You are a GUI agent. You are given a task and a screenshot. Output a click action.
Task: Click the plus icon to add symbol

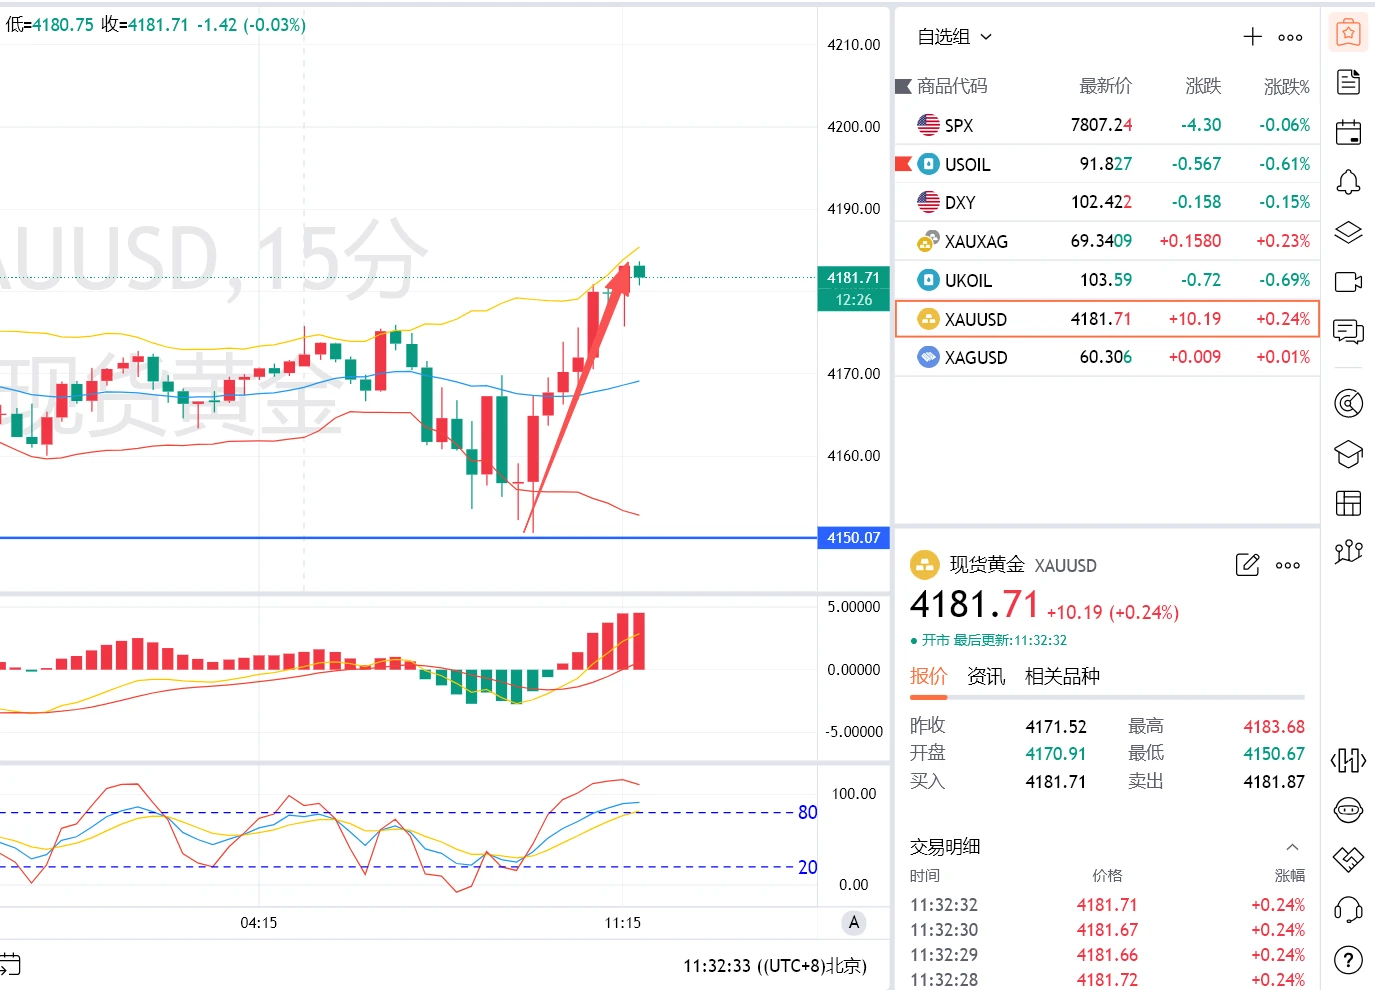(1252, 37)
